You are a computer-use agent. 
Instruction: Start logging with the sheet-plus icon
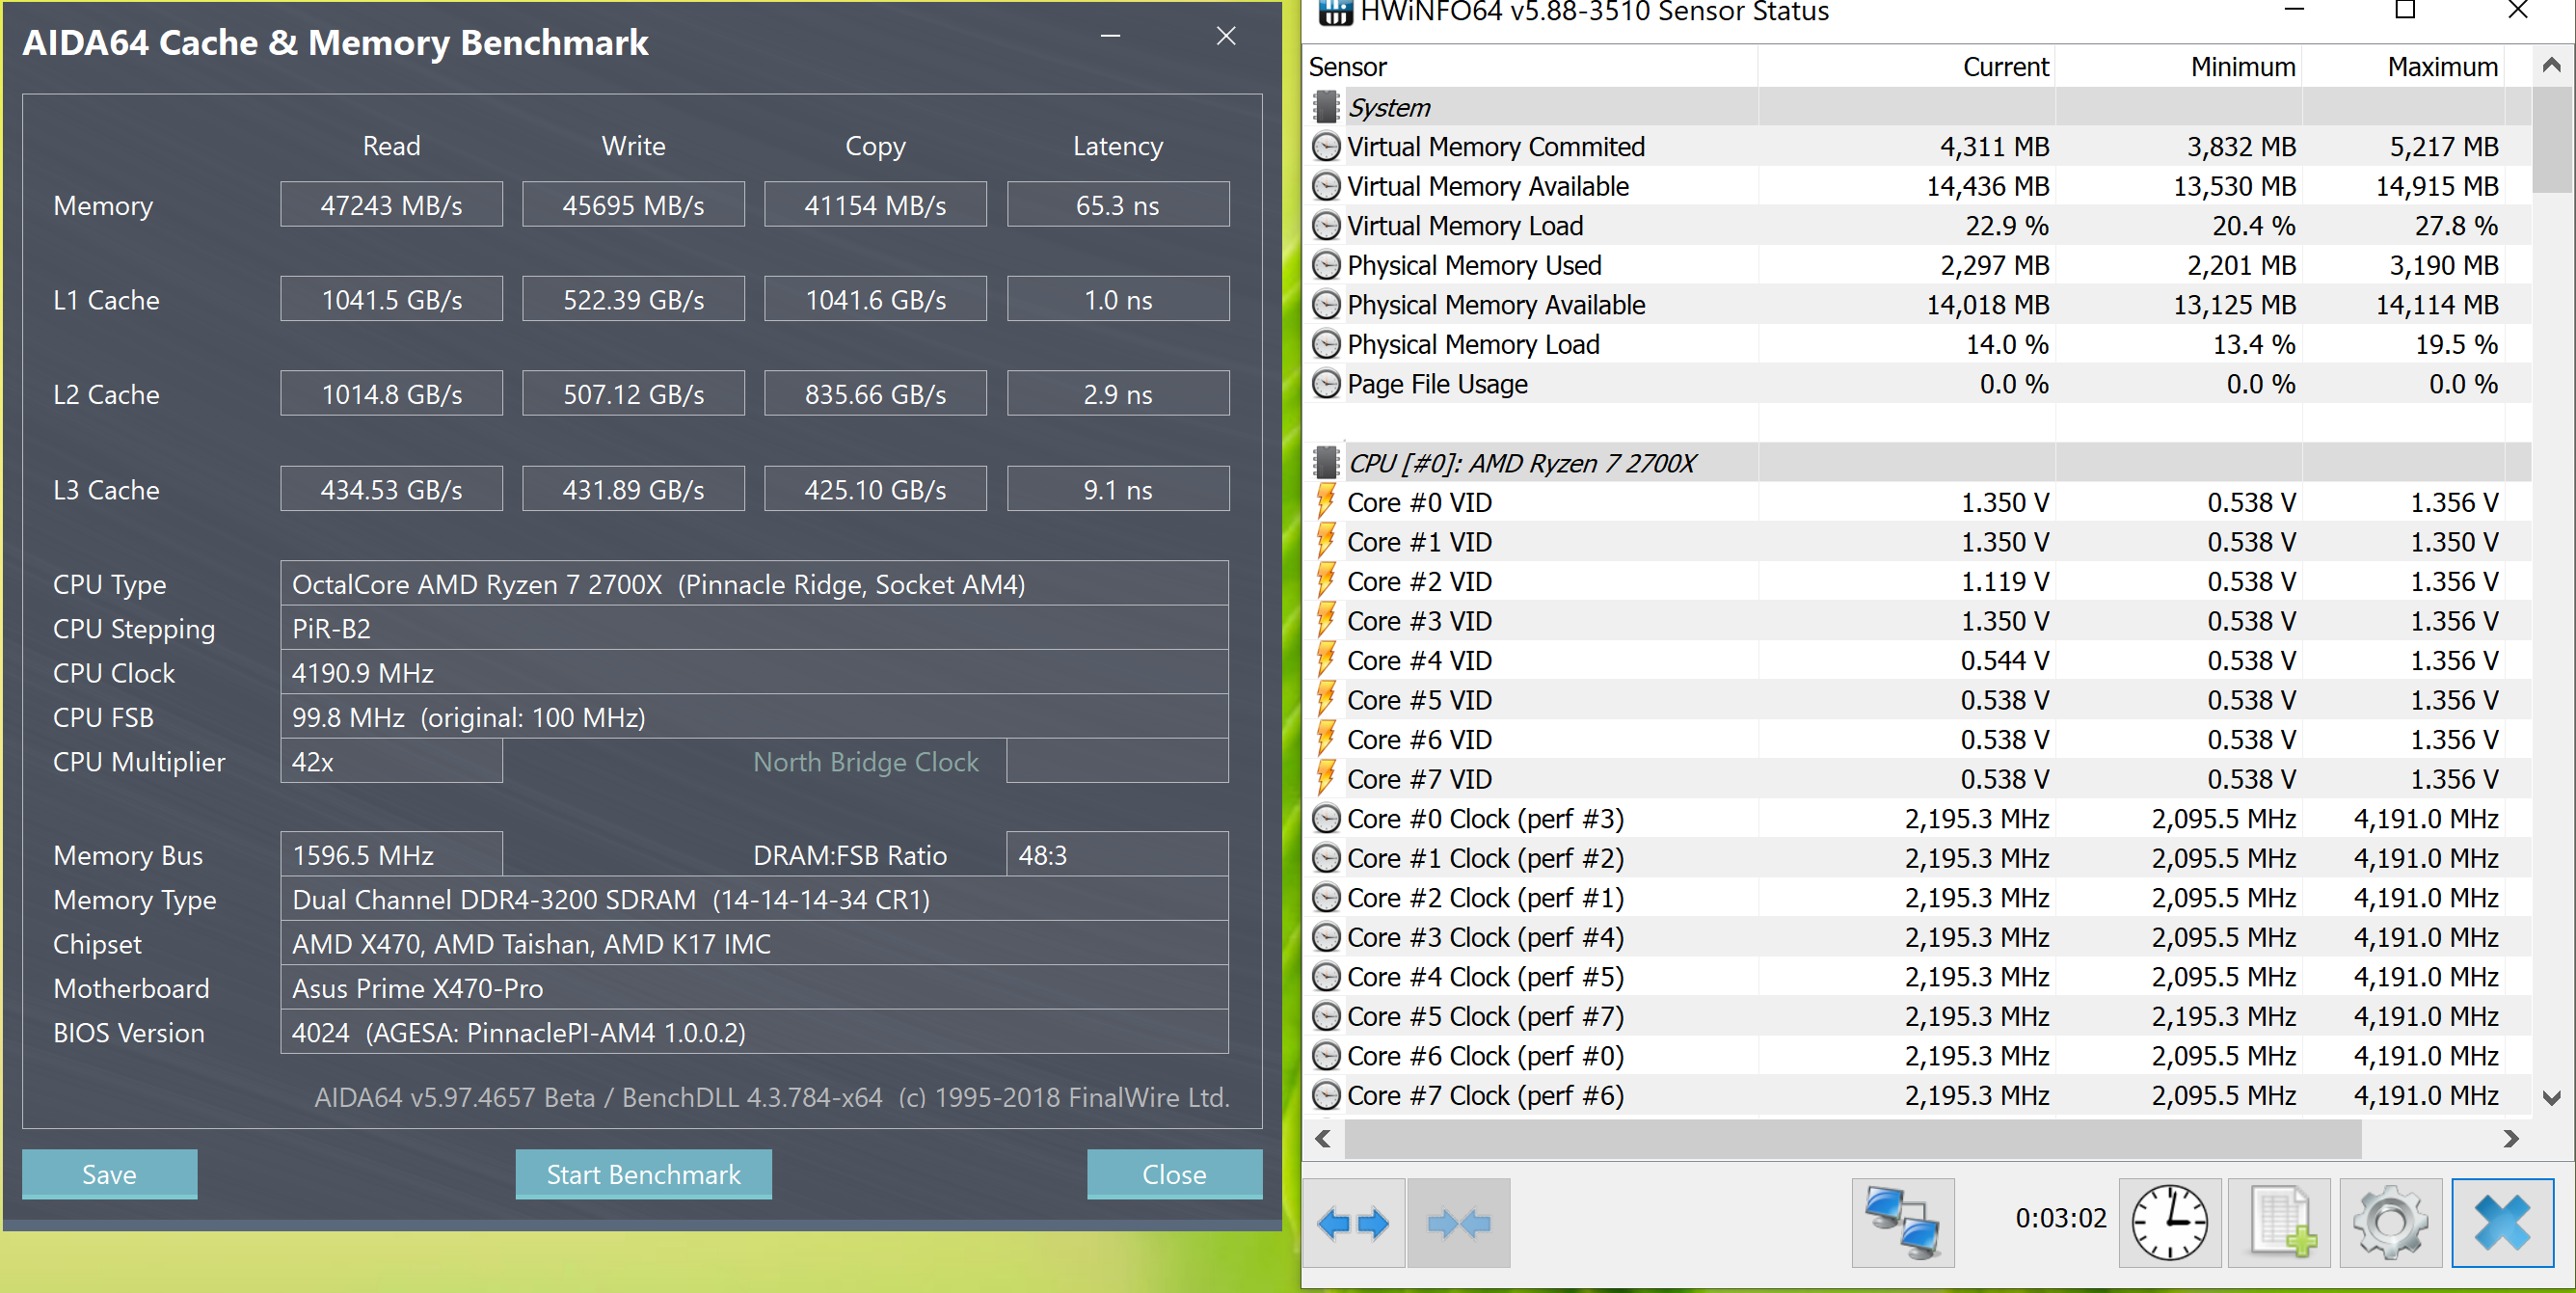(2281, 1222)
